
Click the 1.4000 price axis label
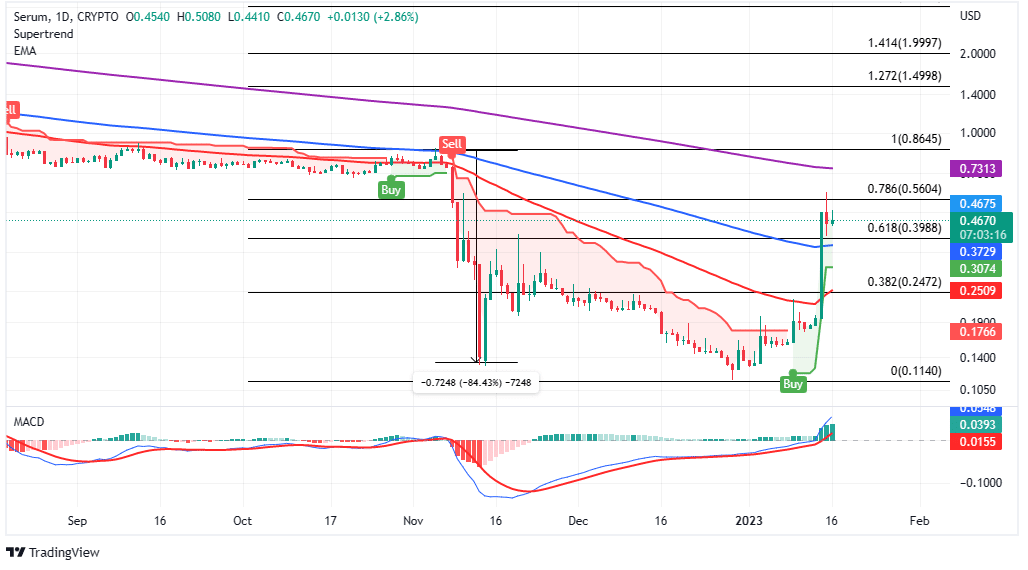978,95
